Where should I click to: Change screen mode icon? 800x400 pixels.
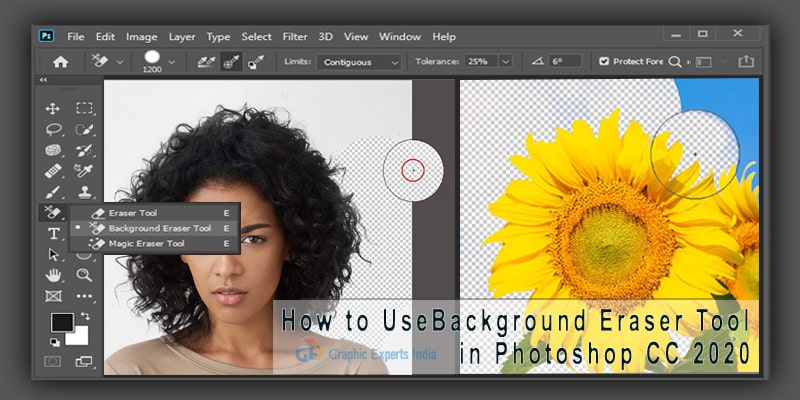click(84, 362)
